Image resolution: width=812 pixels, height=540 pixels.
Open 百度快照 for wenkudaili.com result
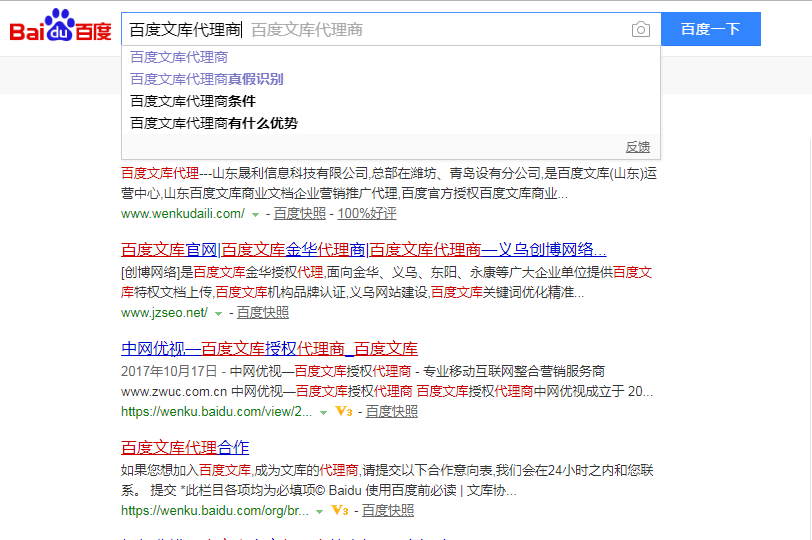coord(300,213)
